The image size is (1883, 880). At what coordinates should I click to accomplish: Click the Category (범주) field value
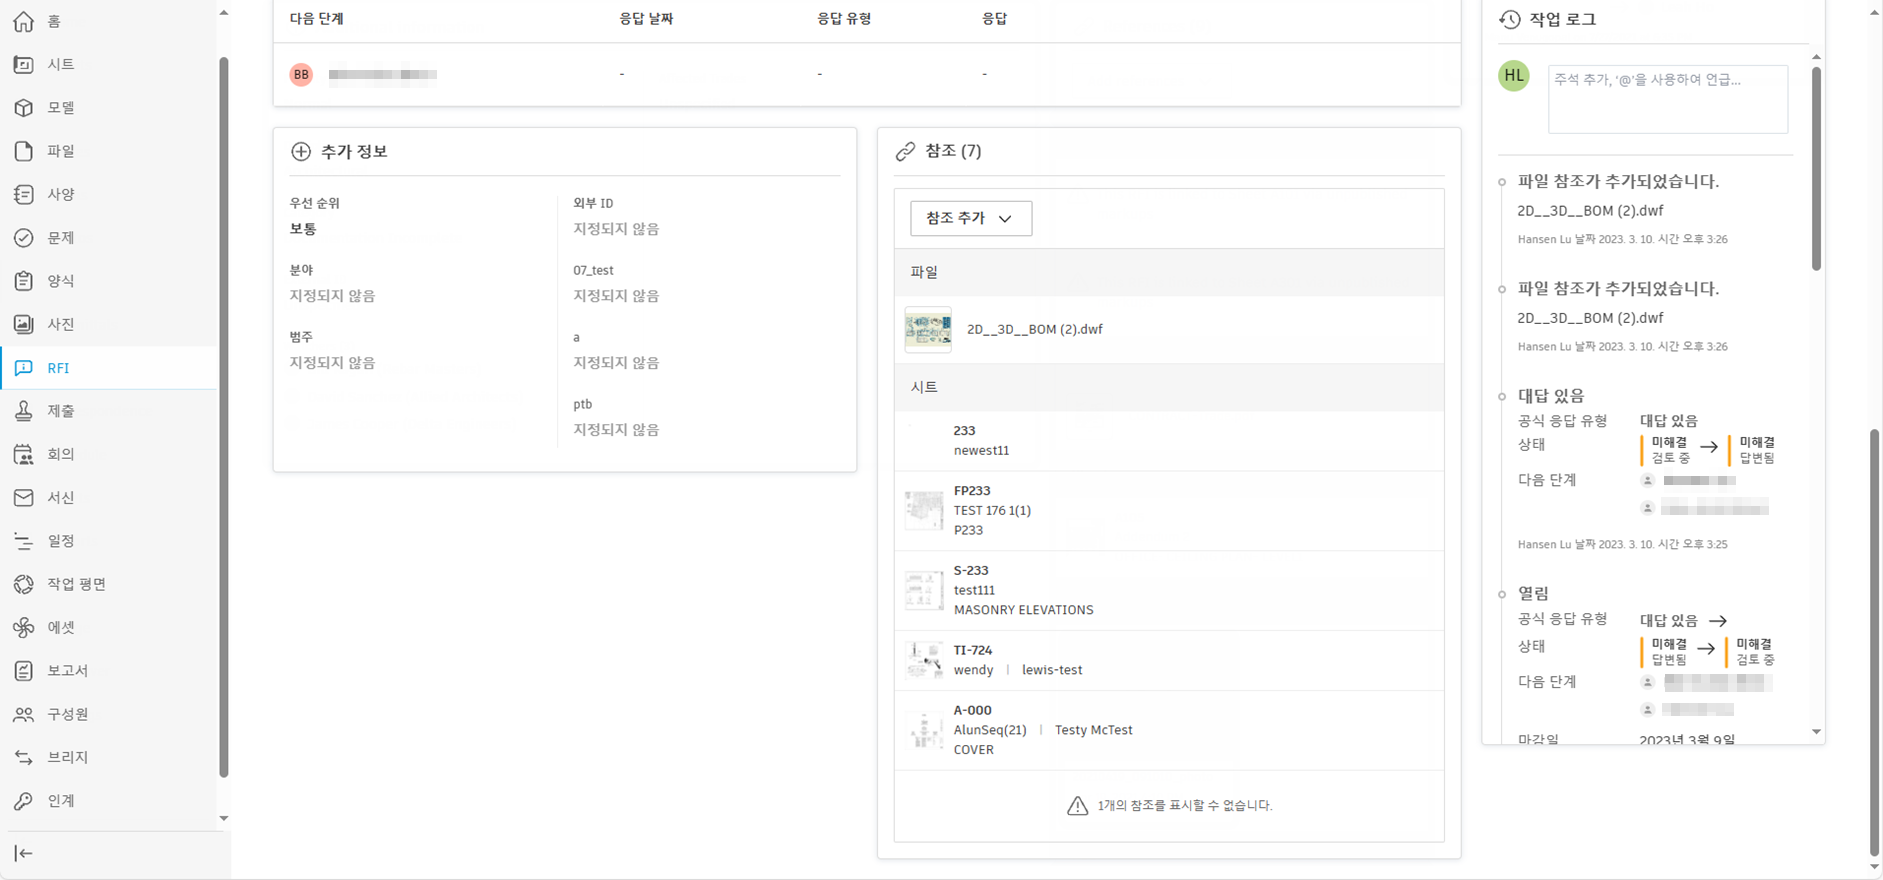[x=332, y=363]
